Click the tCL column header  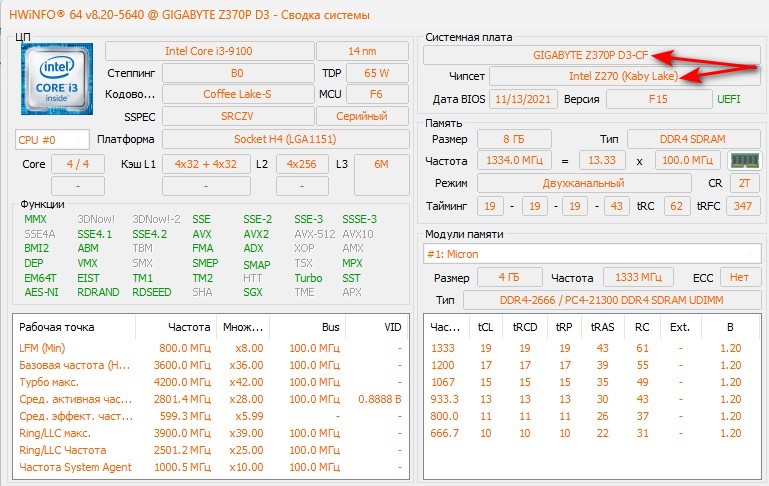click(x=486, y=327)
